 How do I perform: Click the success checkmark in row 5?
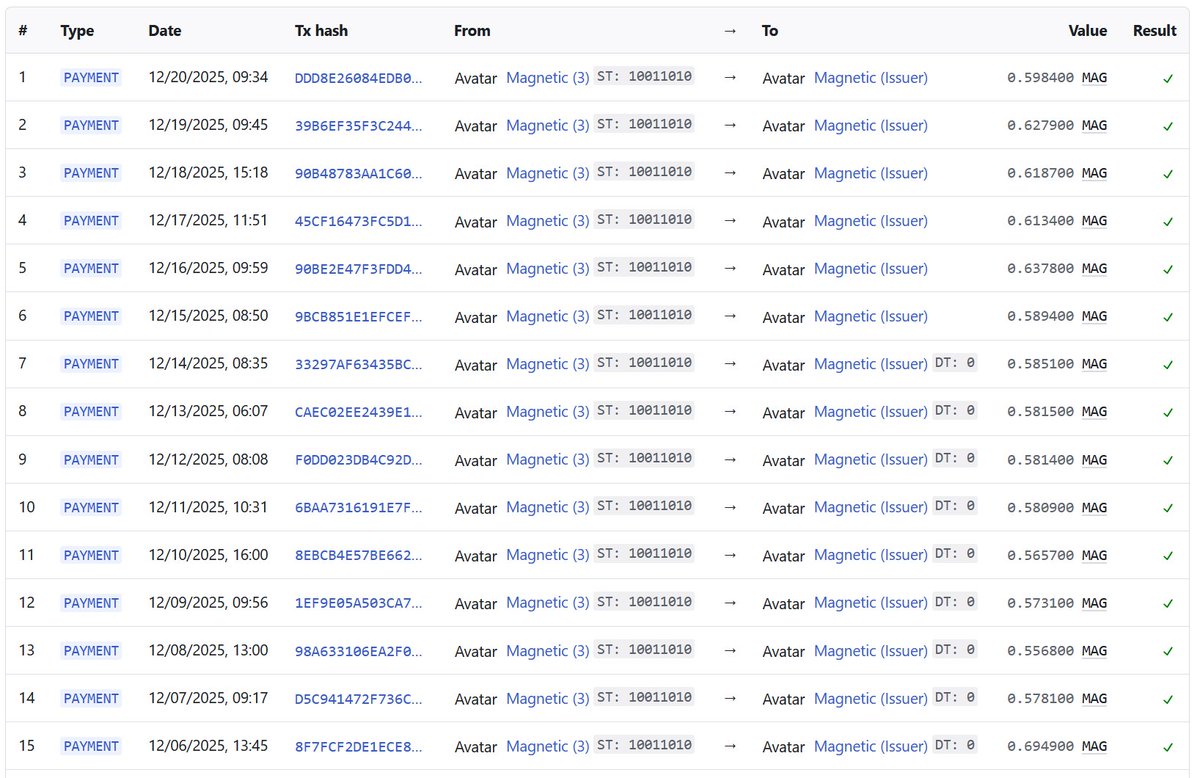click(1168, 269)
